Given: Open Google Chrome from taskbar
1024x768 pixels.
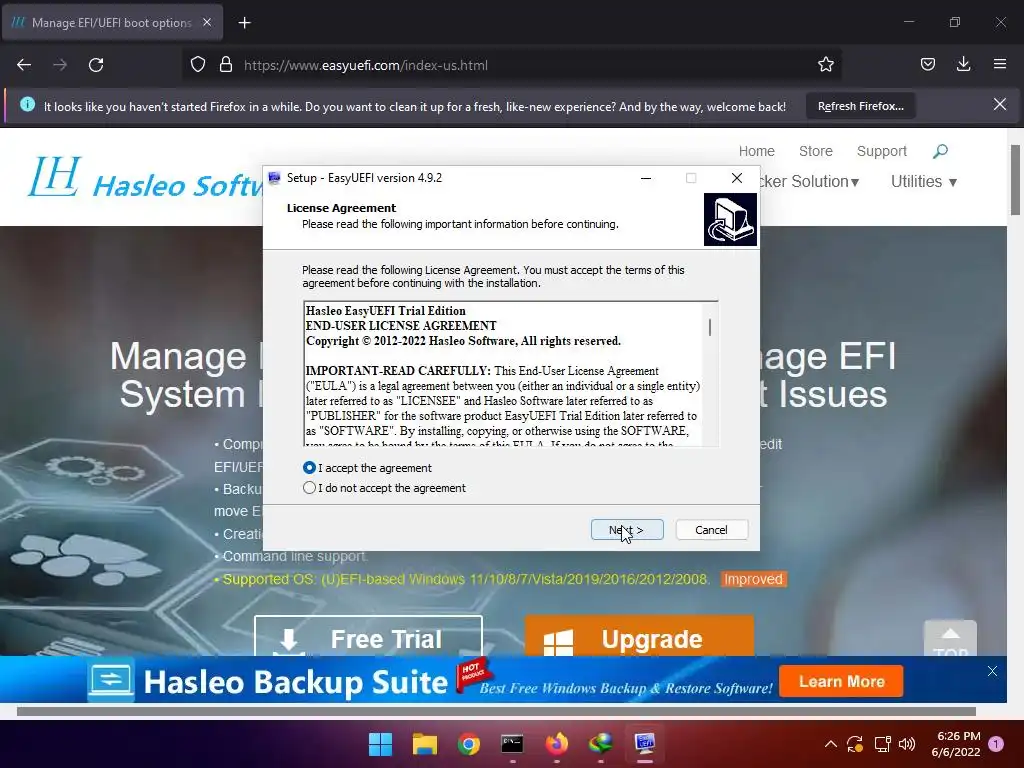Looking at the screenshot, I should pyautogui.click(x=468, y=744).
